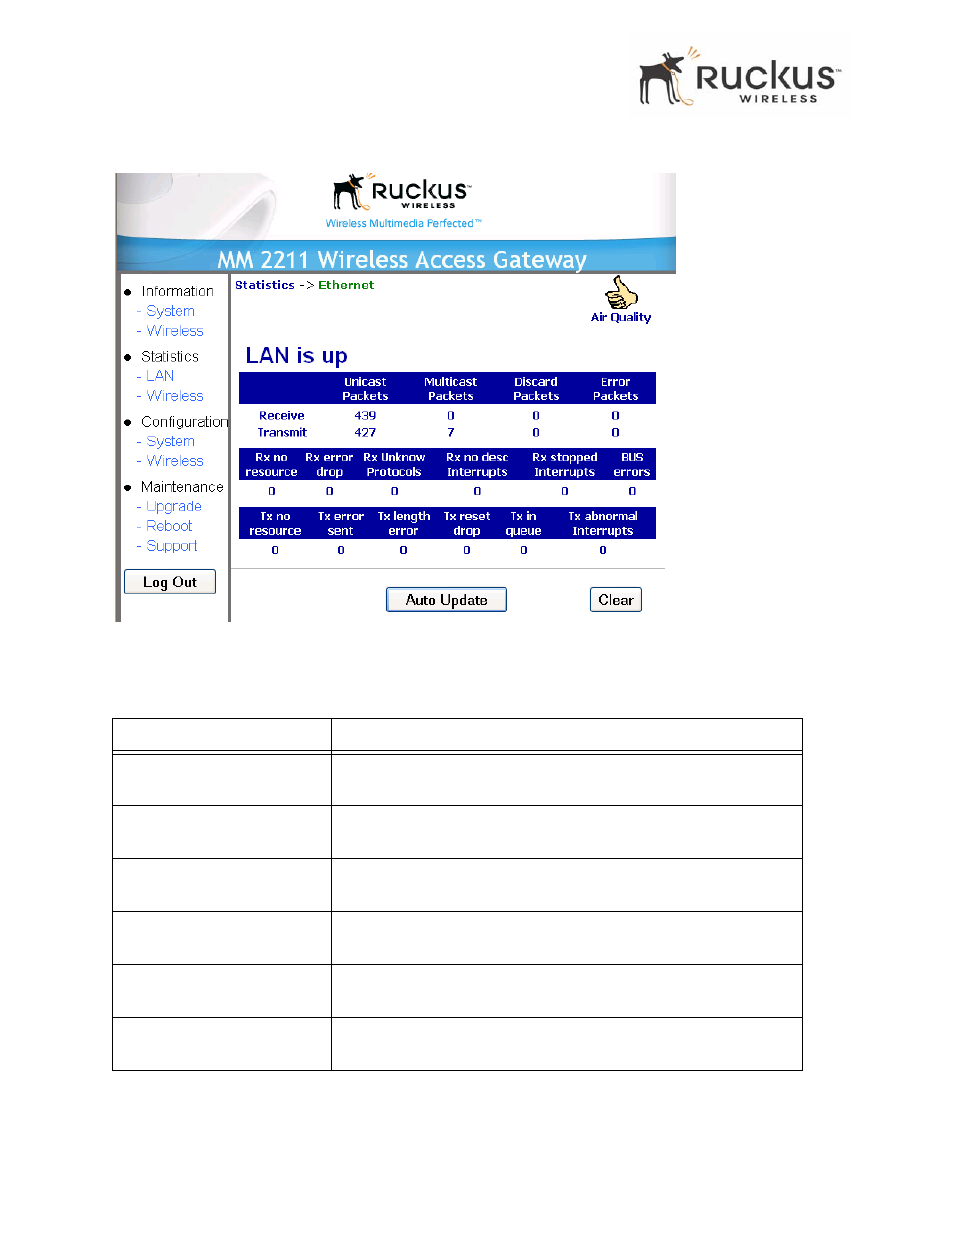
Task: Click the receive unicast value 439
Action: [x=365, y=416]
